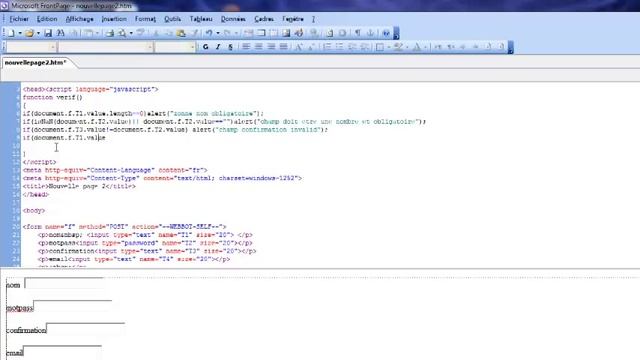This screenshot has height=360, width=640.
Task: Click the '<body>' tag line
Action: tap(34, 211)
